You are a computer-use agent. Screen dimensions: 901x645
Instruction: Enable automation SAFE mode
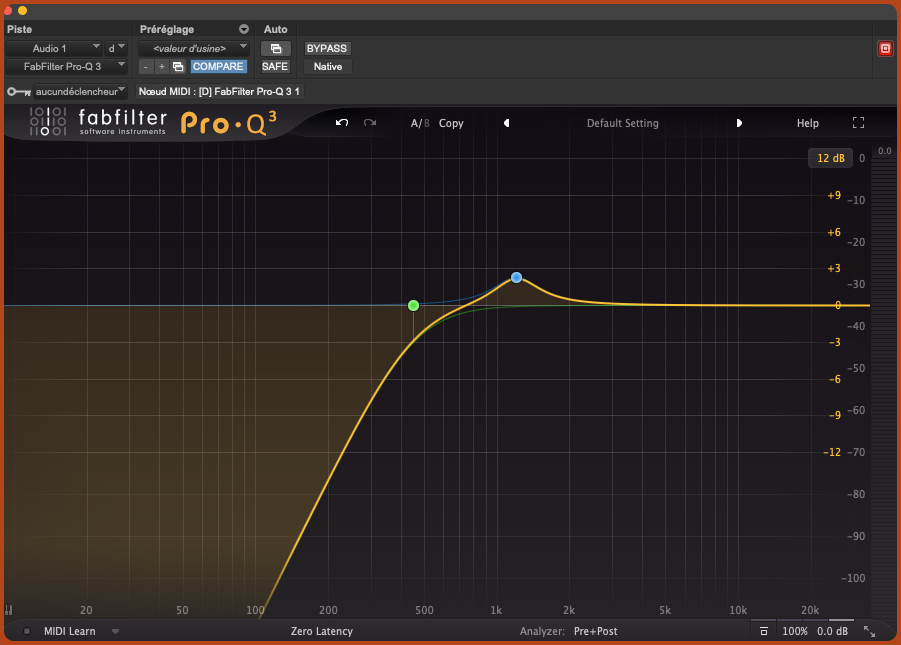[275, 66]
